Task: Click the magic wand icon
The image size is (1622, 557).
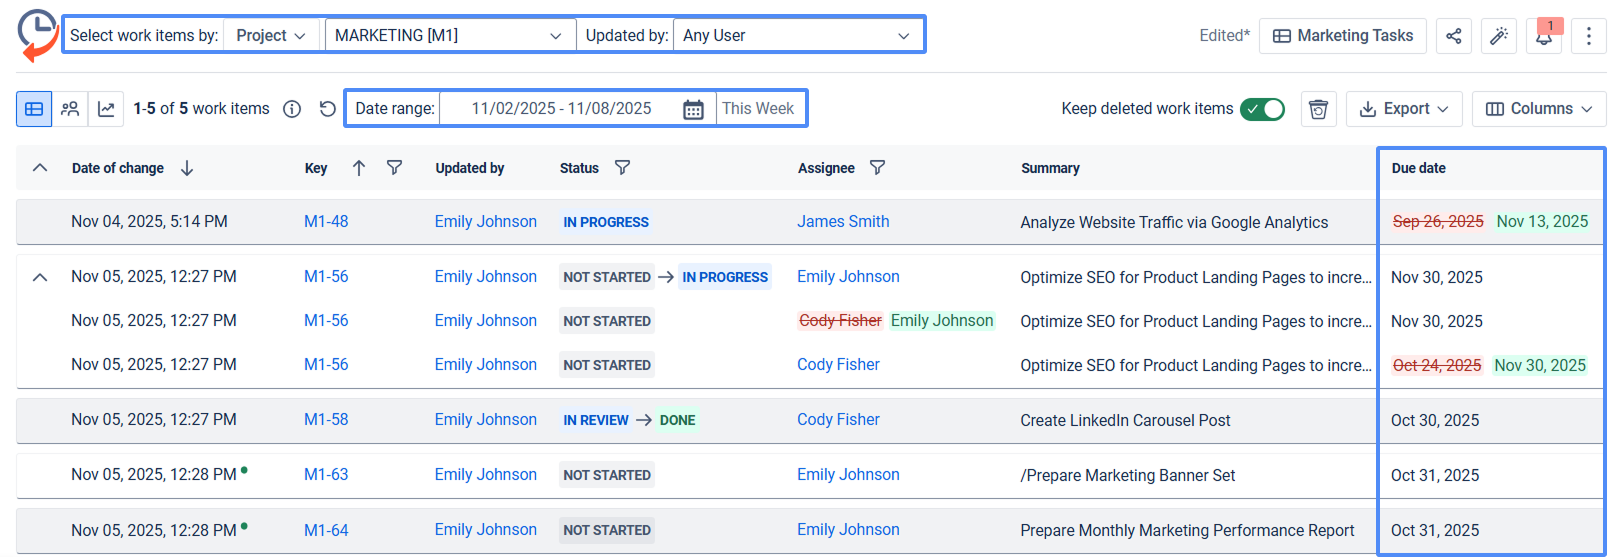Action: (1498, 36)
